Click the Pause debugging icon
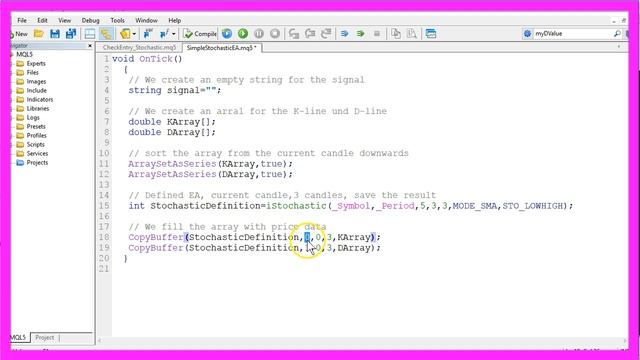 pos(259,33)
